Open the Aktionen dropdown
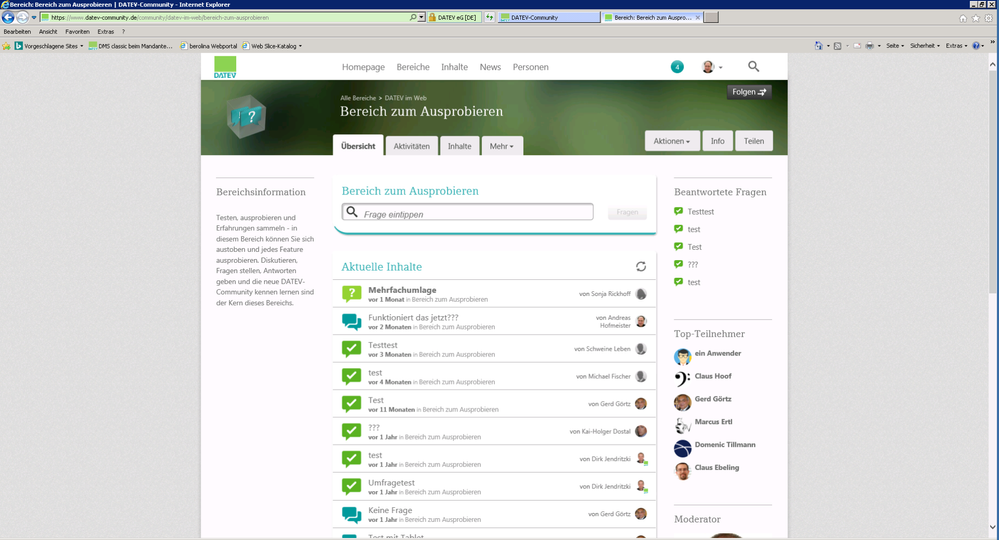999x540 pixels. 672,141
